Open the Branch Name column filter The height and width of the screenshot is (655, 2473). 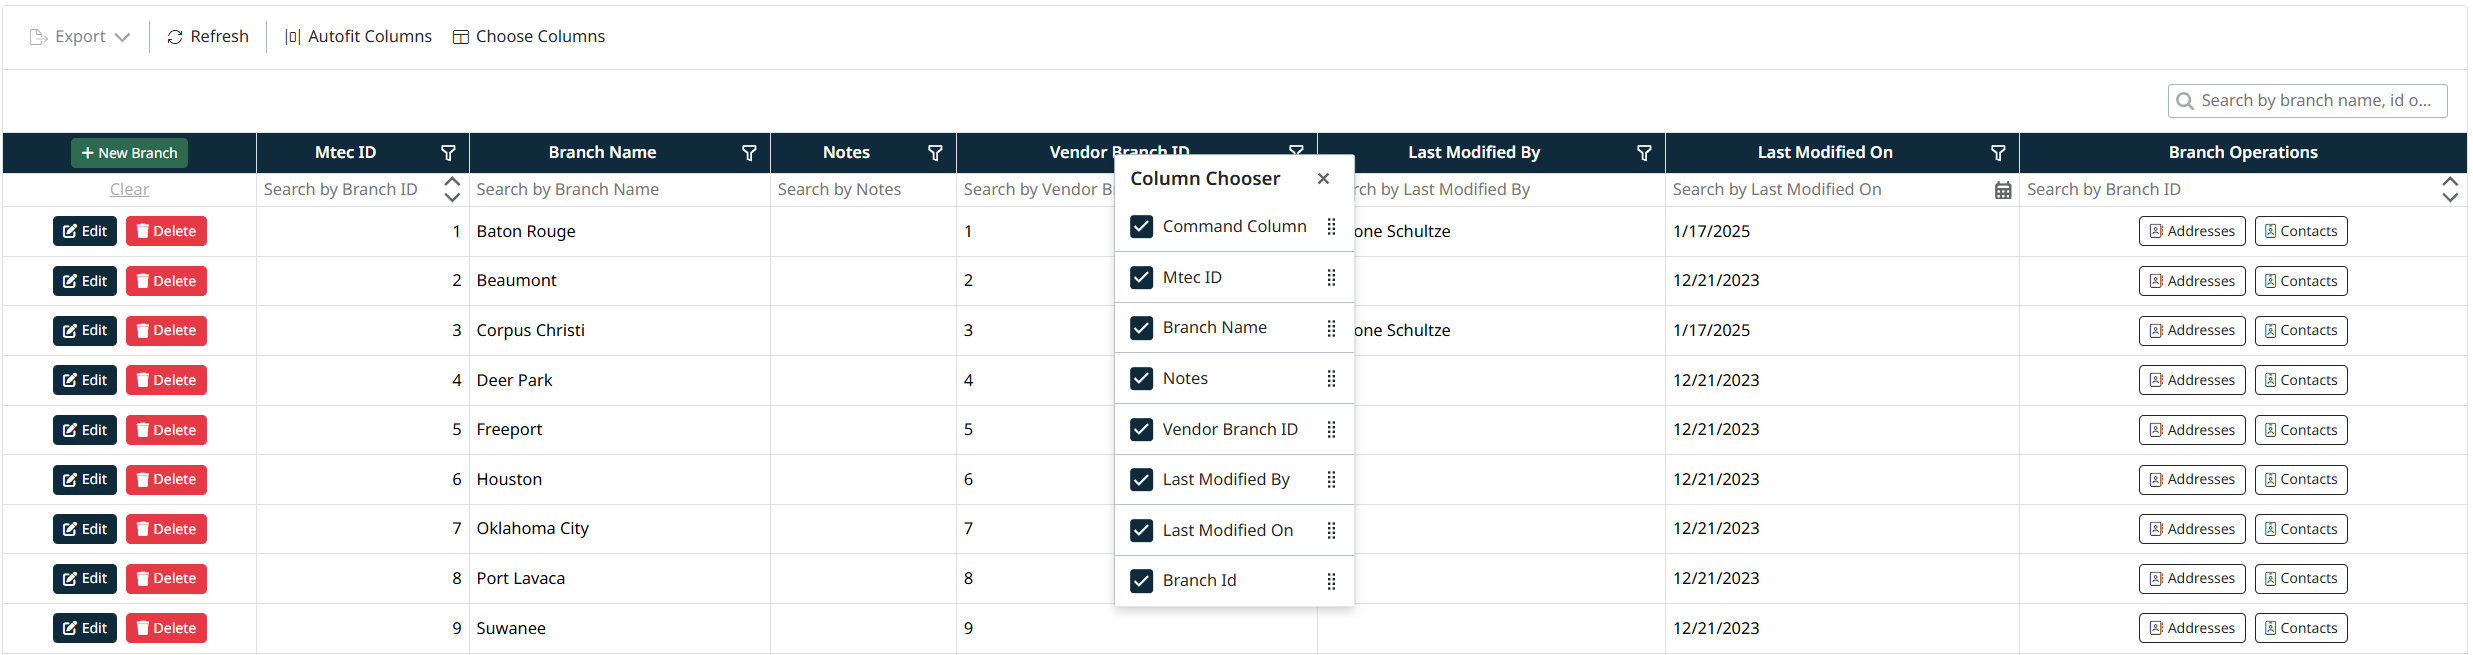coord(749,153)
